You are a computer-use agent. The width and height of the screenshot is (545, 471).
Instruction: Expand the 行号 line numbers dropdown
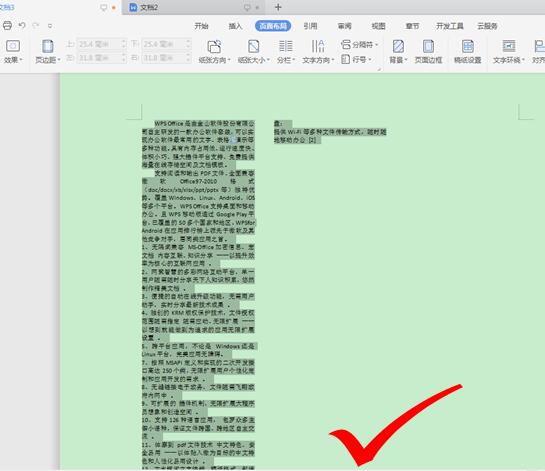coord(356,59)
